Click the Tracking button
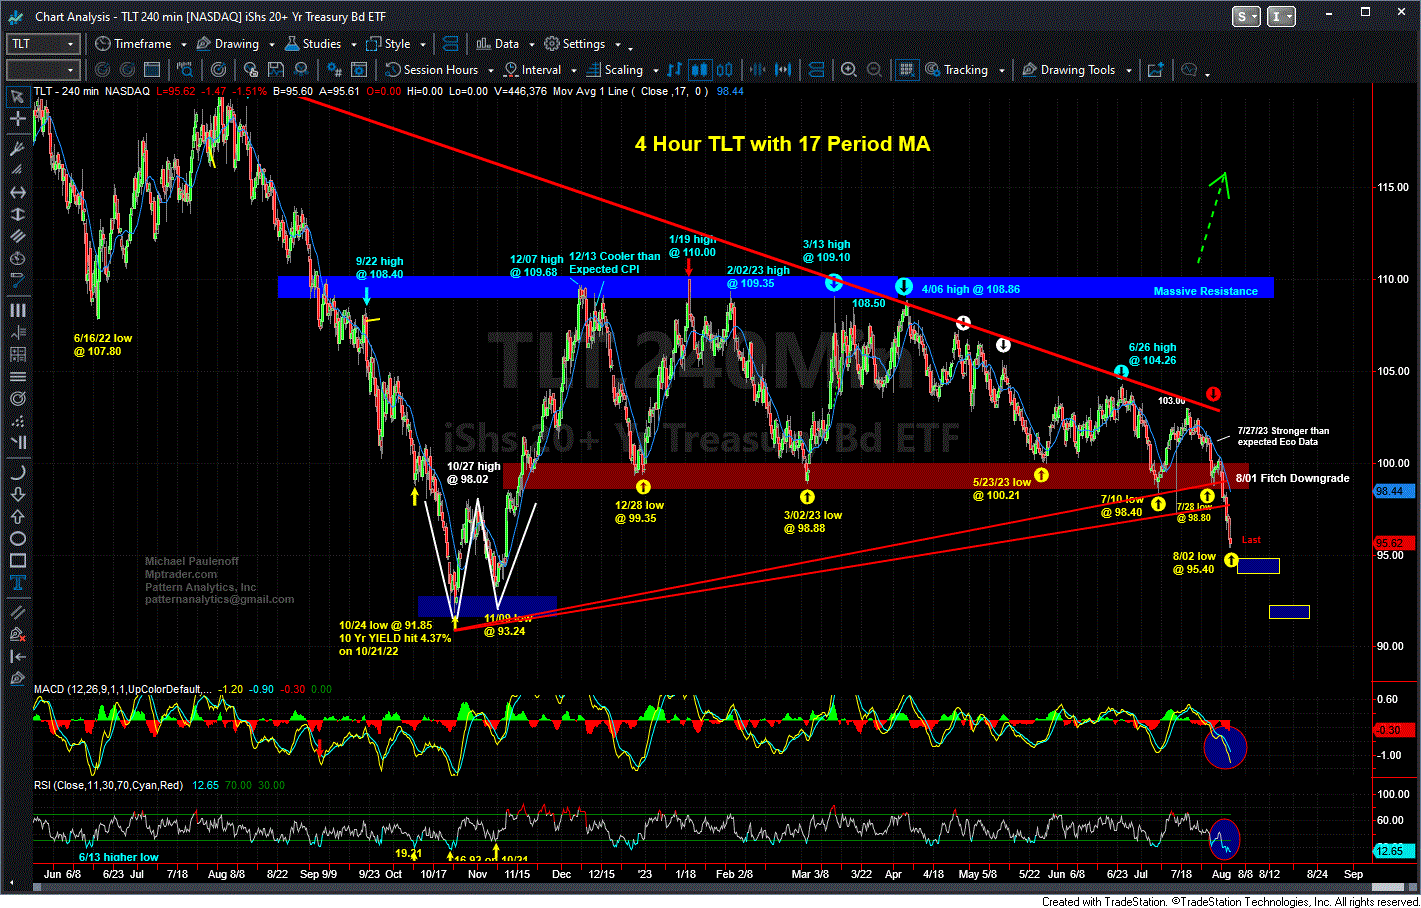The image size is (1421, 908). pos(957,70)
